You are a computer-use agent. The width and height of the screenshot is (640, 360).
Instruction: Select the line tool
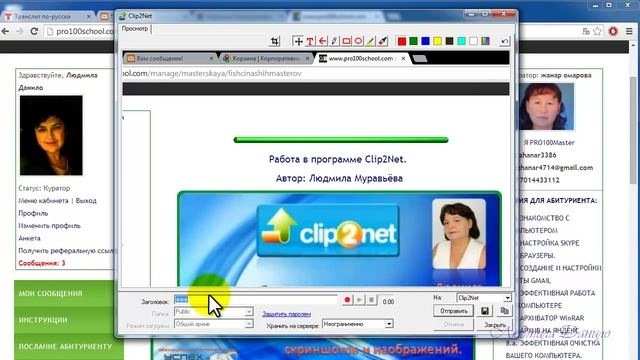(x=370, y=41)
